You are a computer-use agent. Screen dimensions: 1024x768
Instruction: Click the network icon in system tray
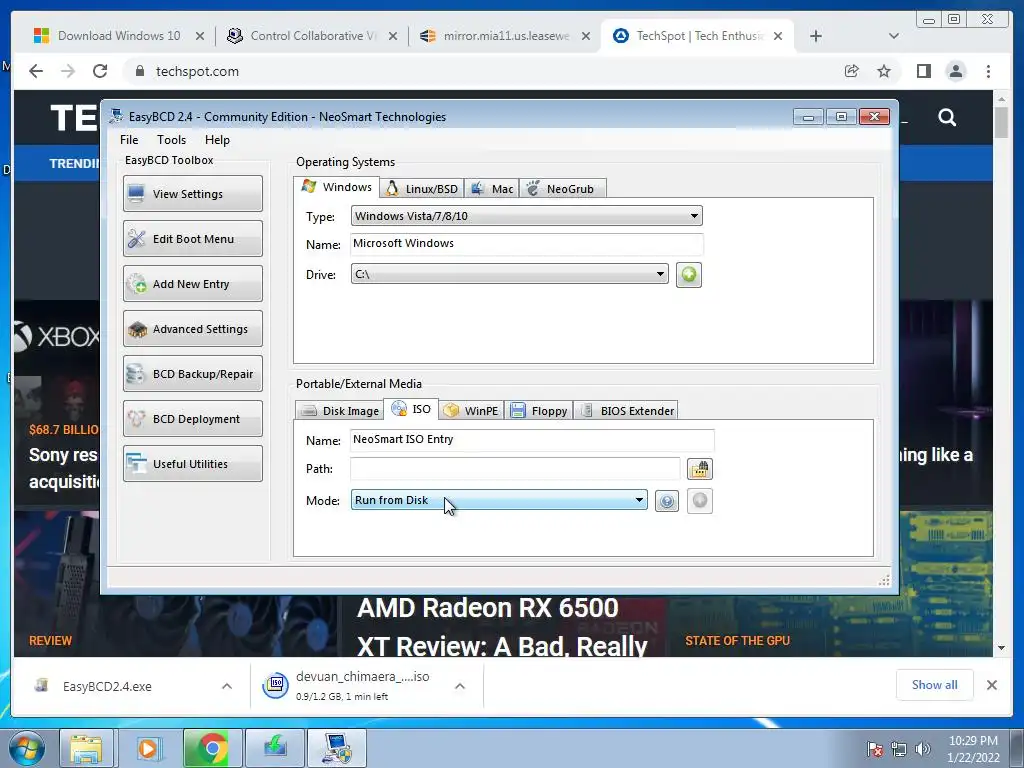(899, 749)
